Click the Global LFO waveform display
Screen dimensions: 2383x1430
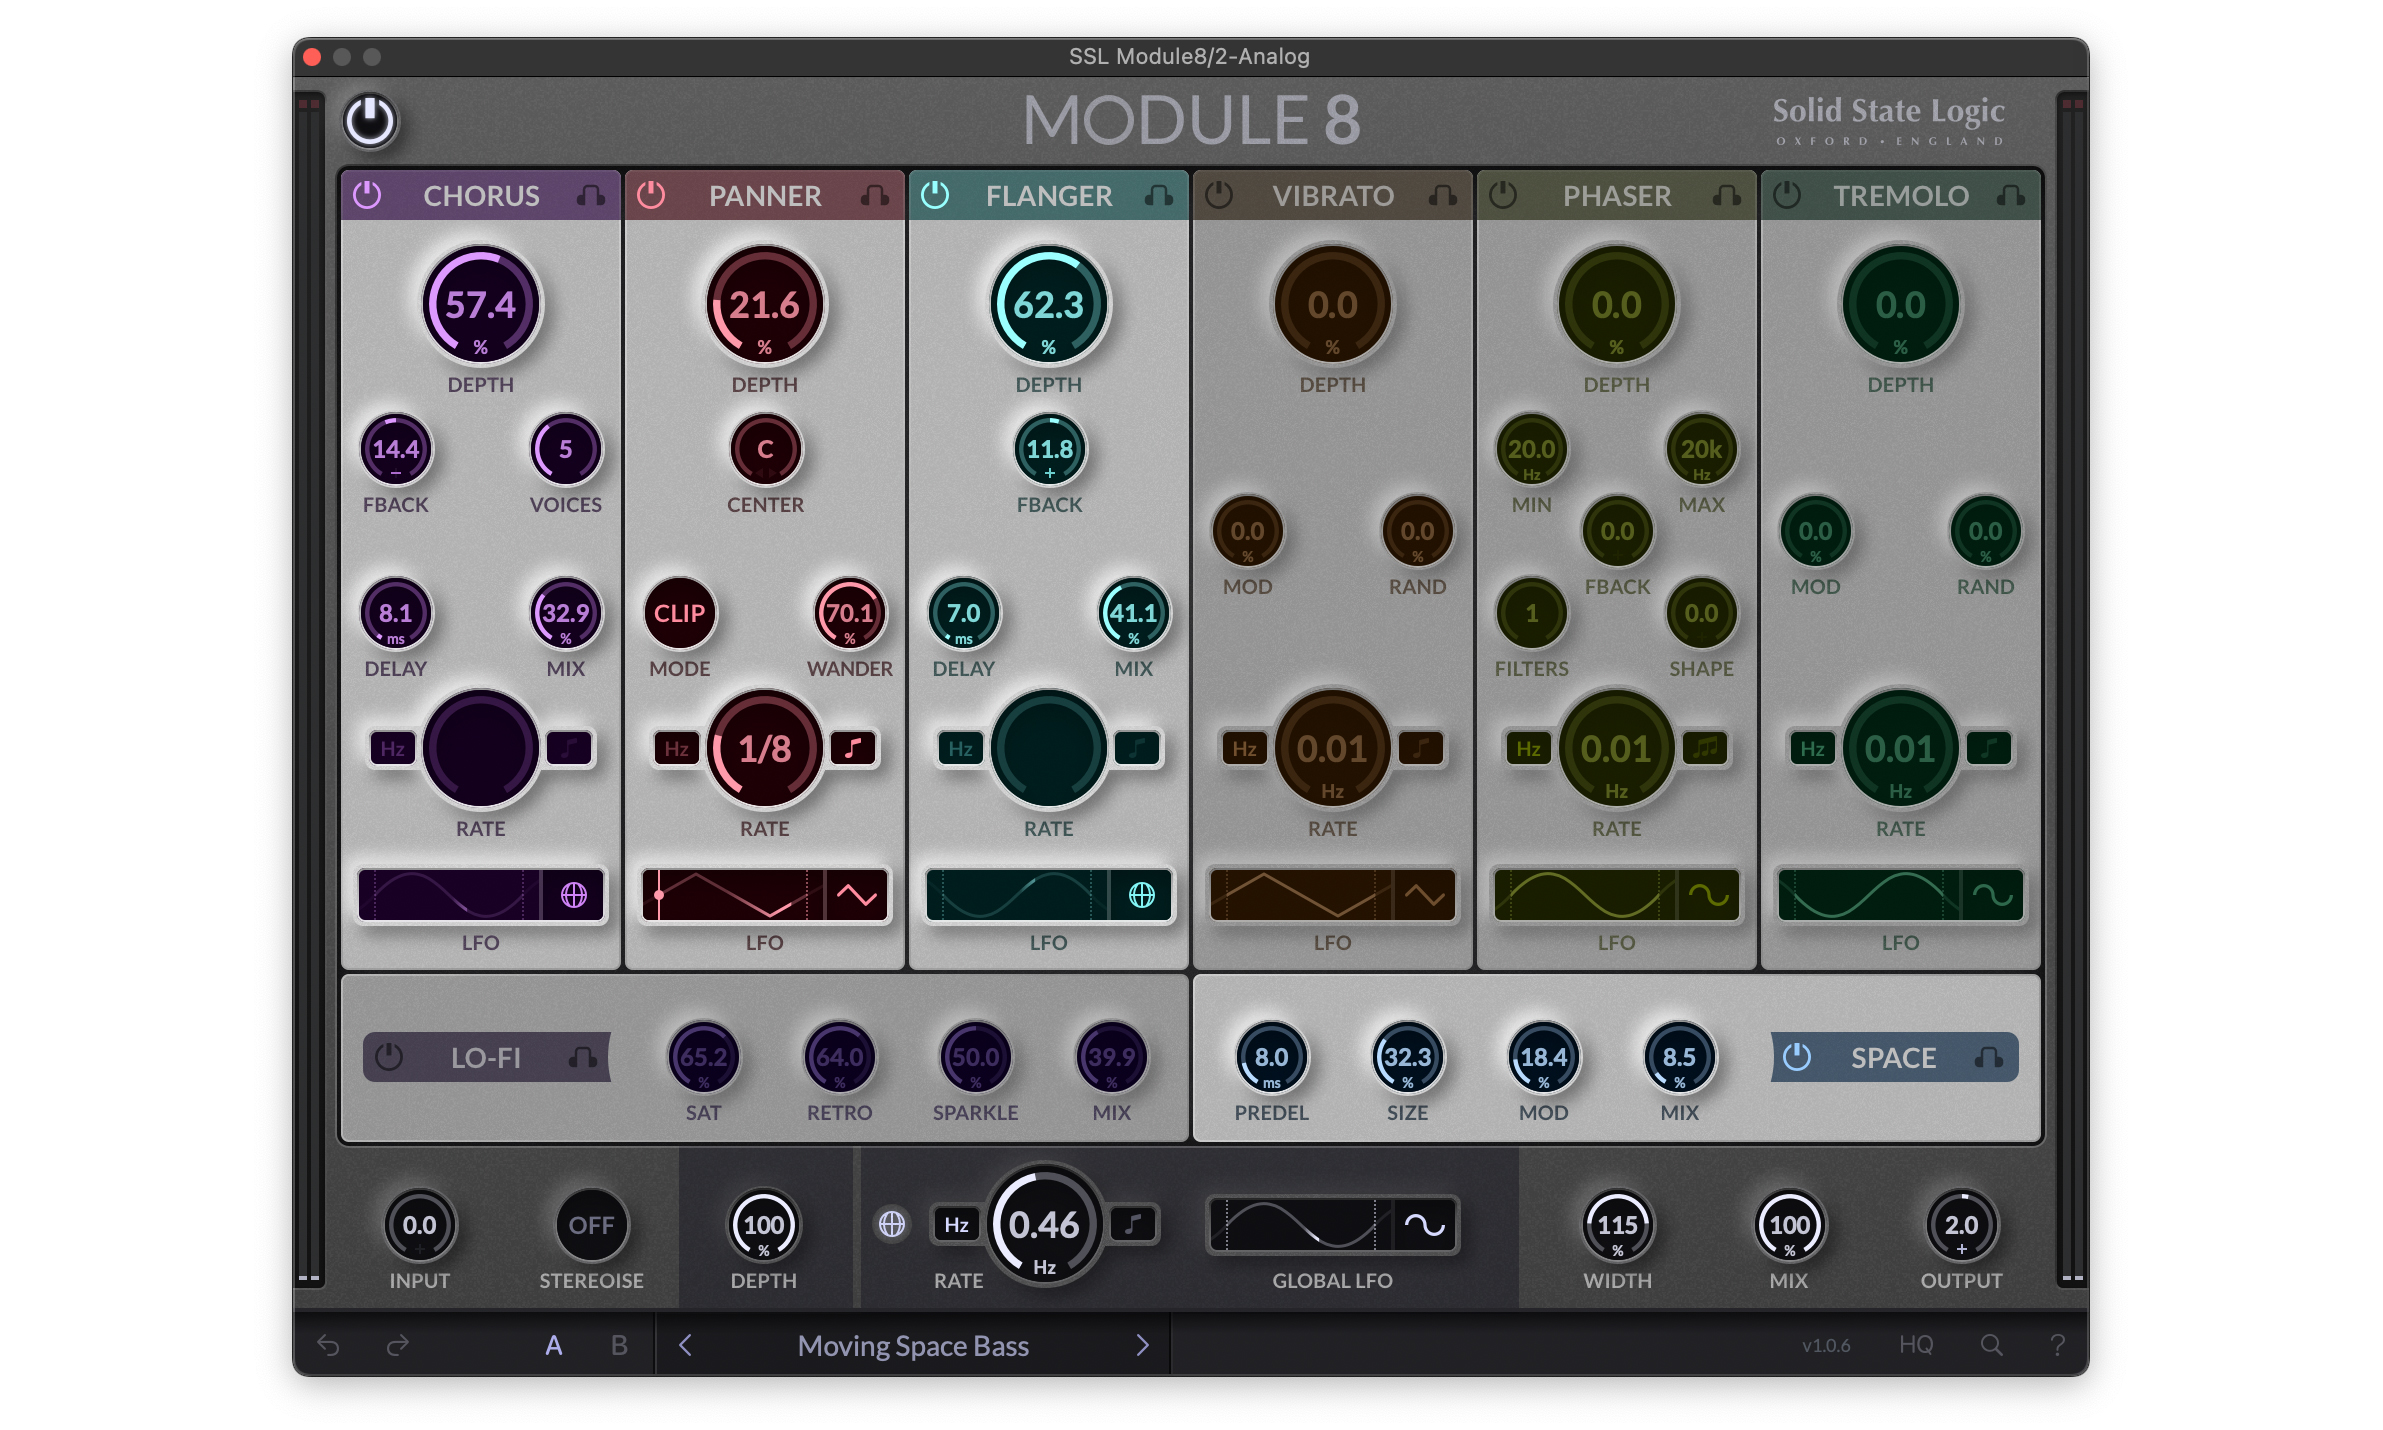pos(1300,1224)
